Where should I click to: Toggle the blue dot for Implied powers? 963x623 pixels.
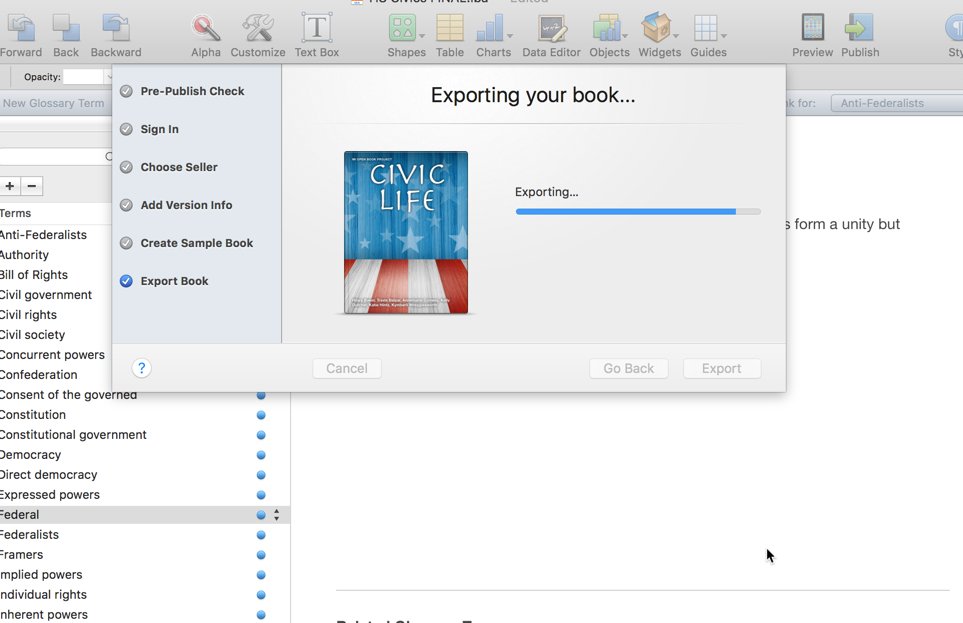pos(261,575)
